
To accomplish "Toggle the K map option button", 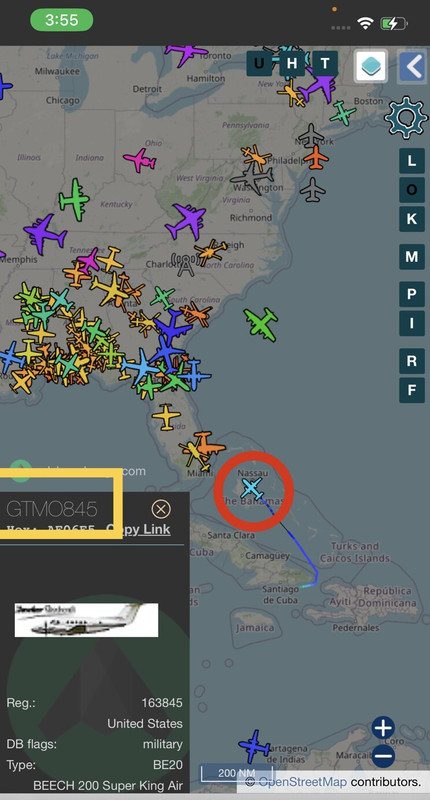I will click(x=412, y=219).
